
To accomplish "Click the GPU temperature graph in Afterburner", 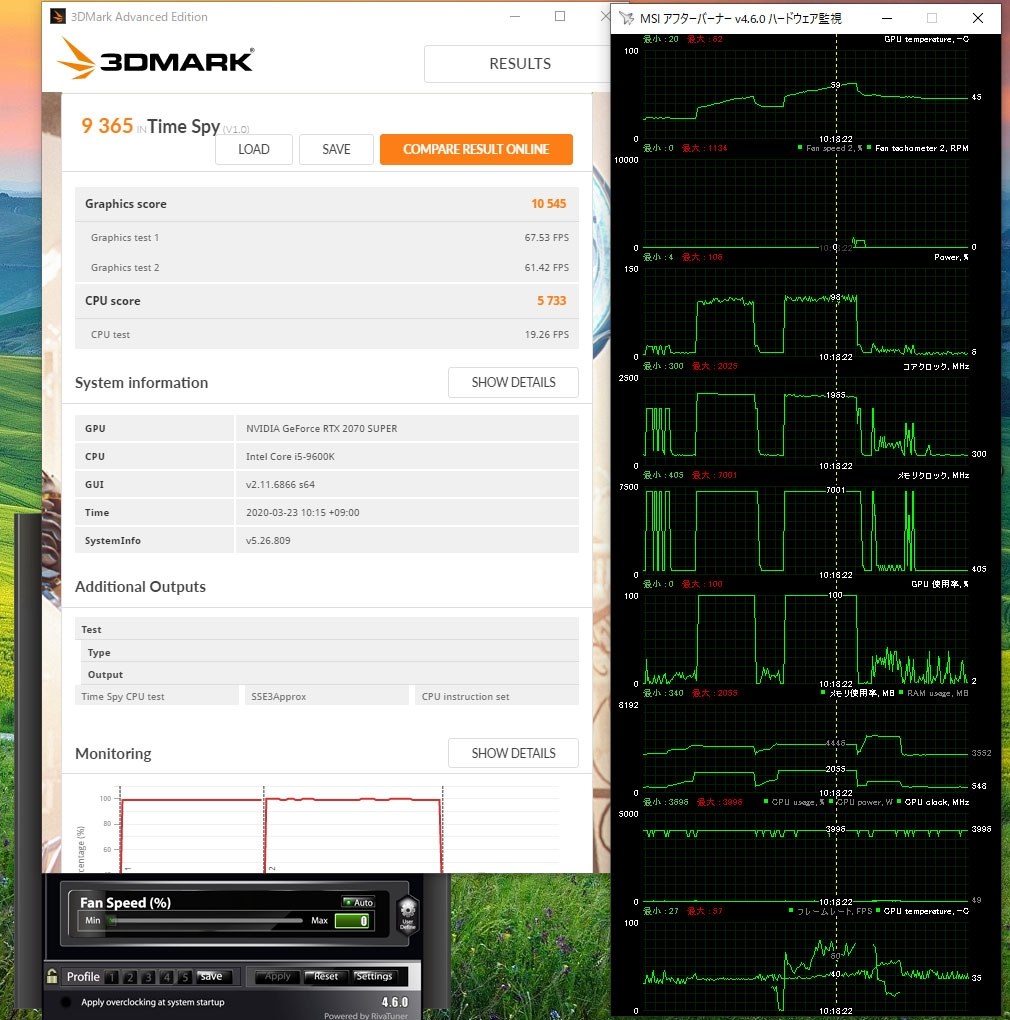I will [806, 94].
